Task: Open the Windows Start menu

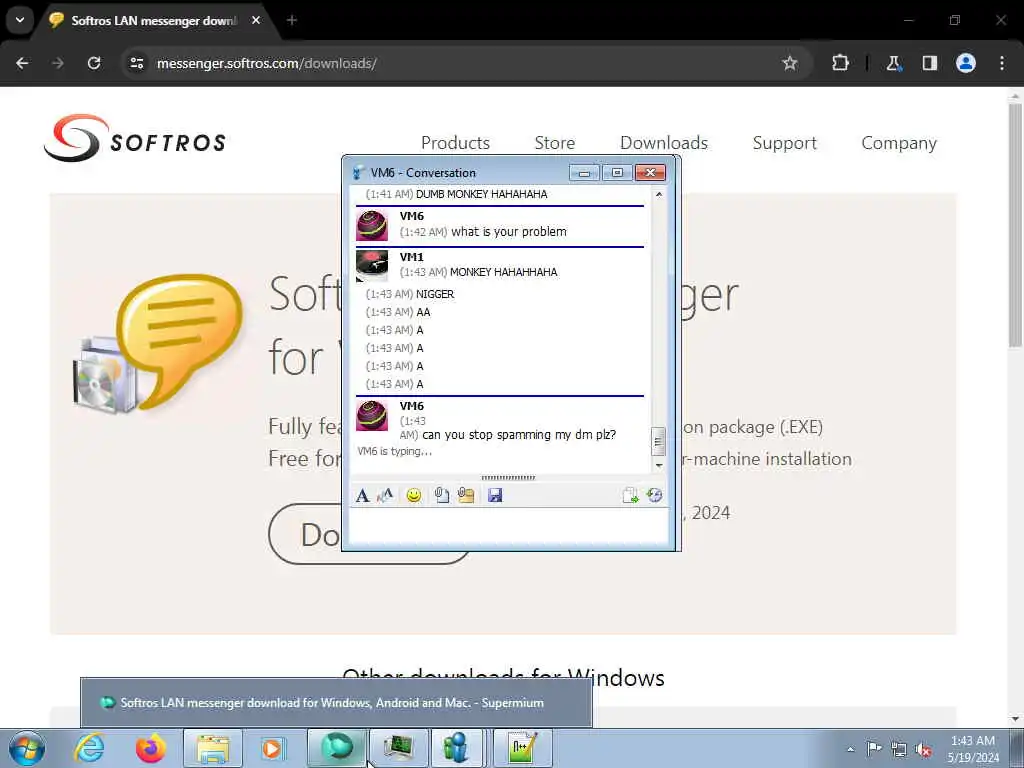Action: click(27, 748)
